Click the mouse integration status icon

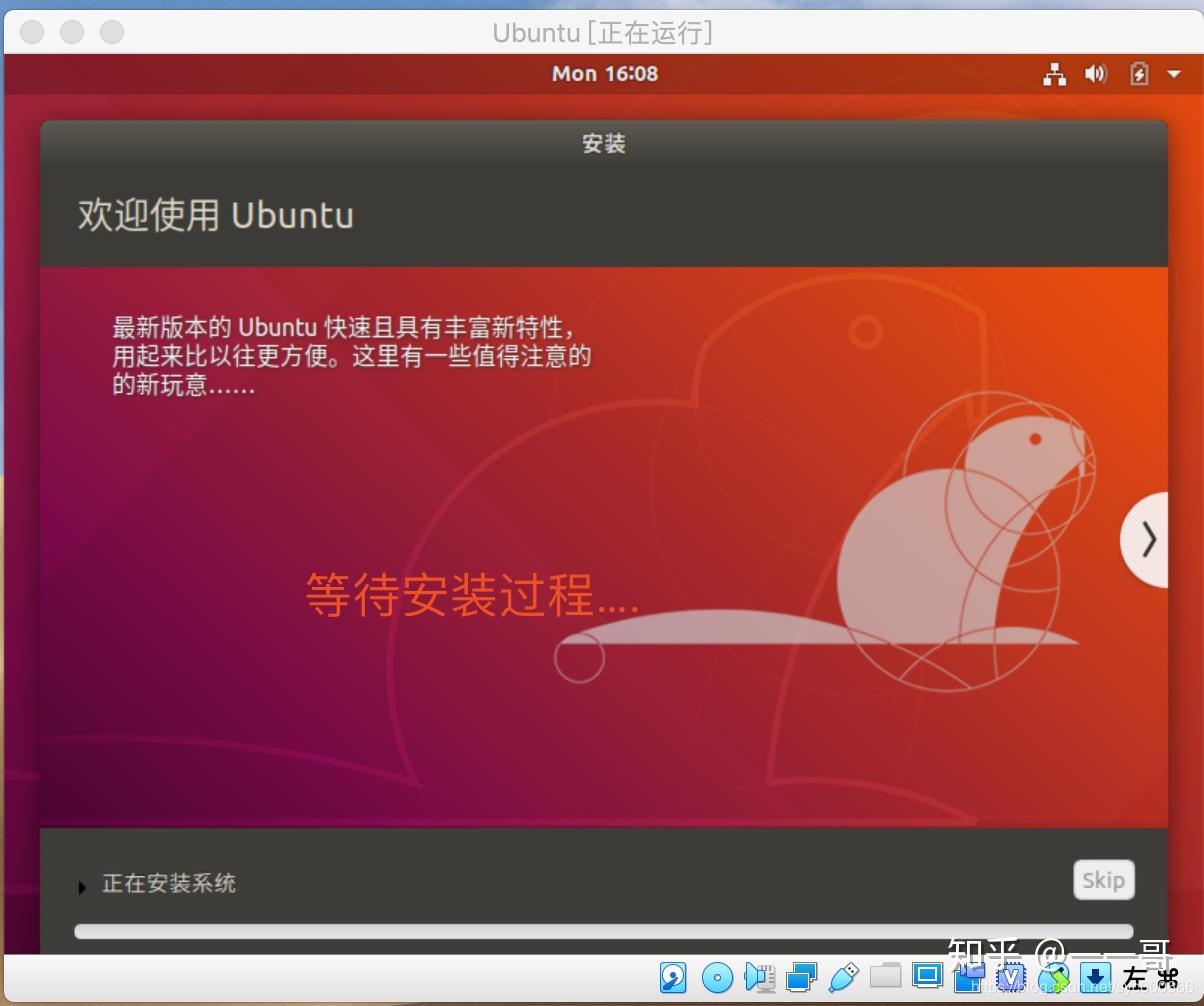click(x=1053, y=977)
